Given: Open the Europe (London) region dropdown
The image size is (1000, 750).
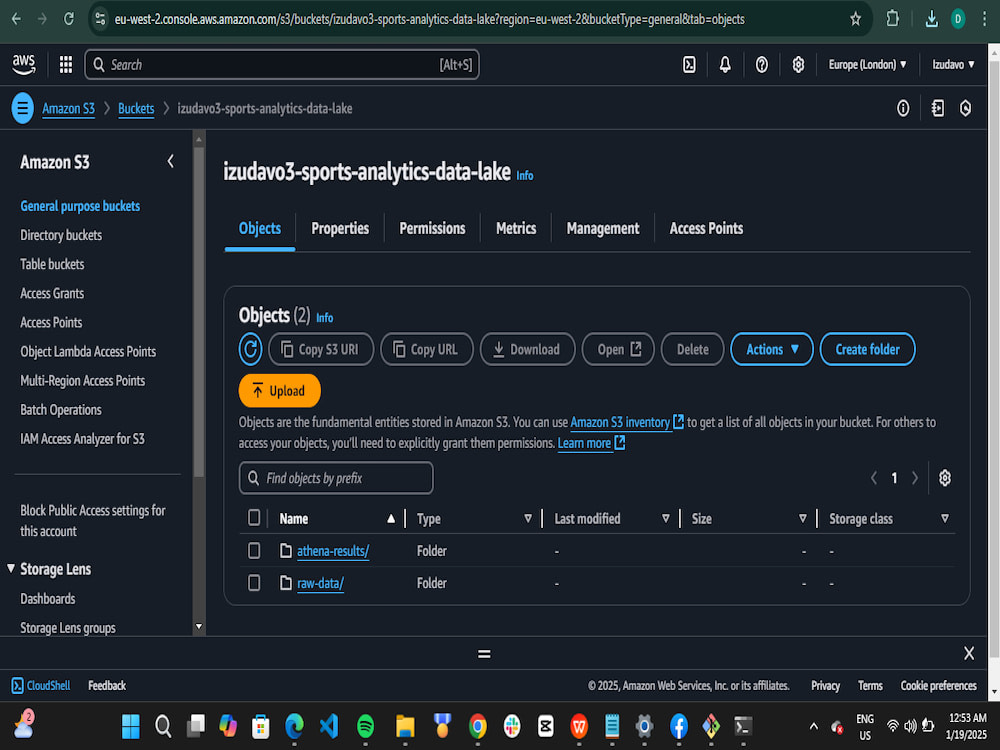Looking at the screenshot, I should 867,64.
